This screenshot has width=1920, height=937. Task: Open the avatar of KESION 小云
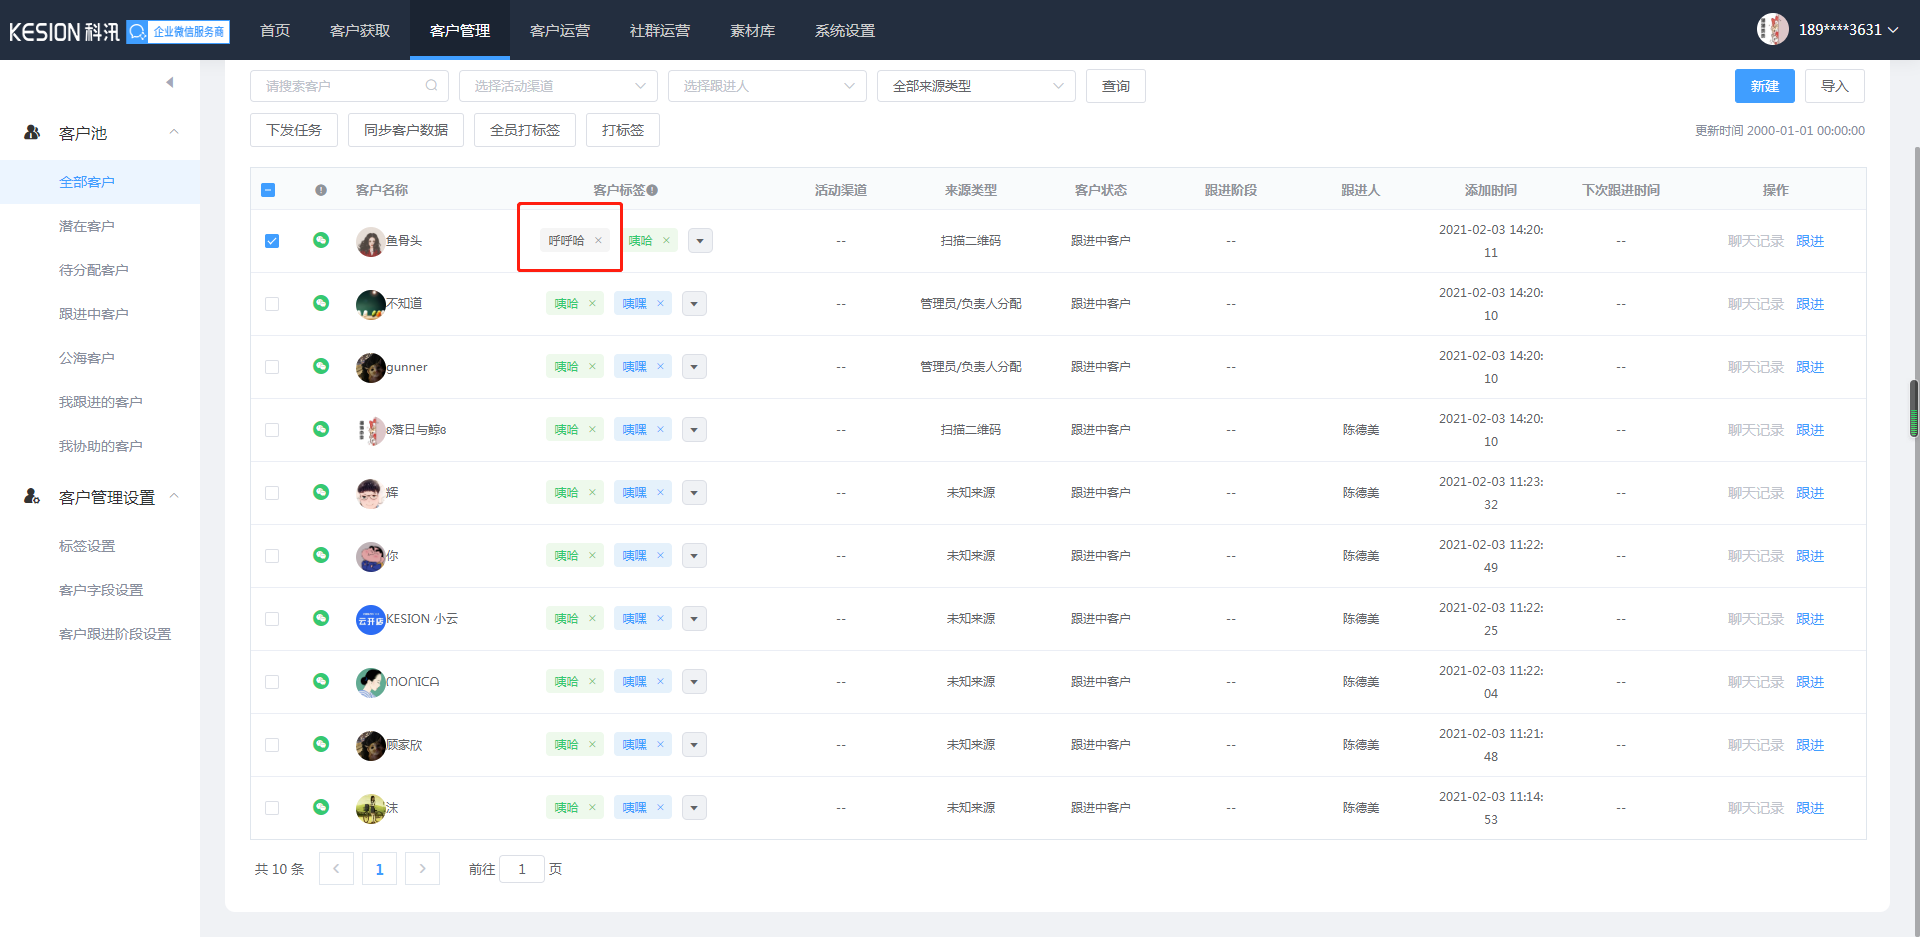click(x=371, y=619)
